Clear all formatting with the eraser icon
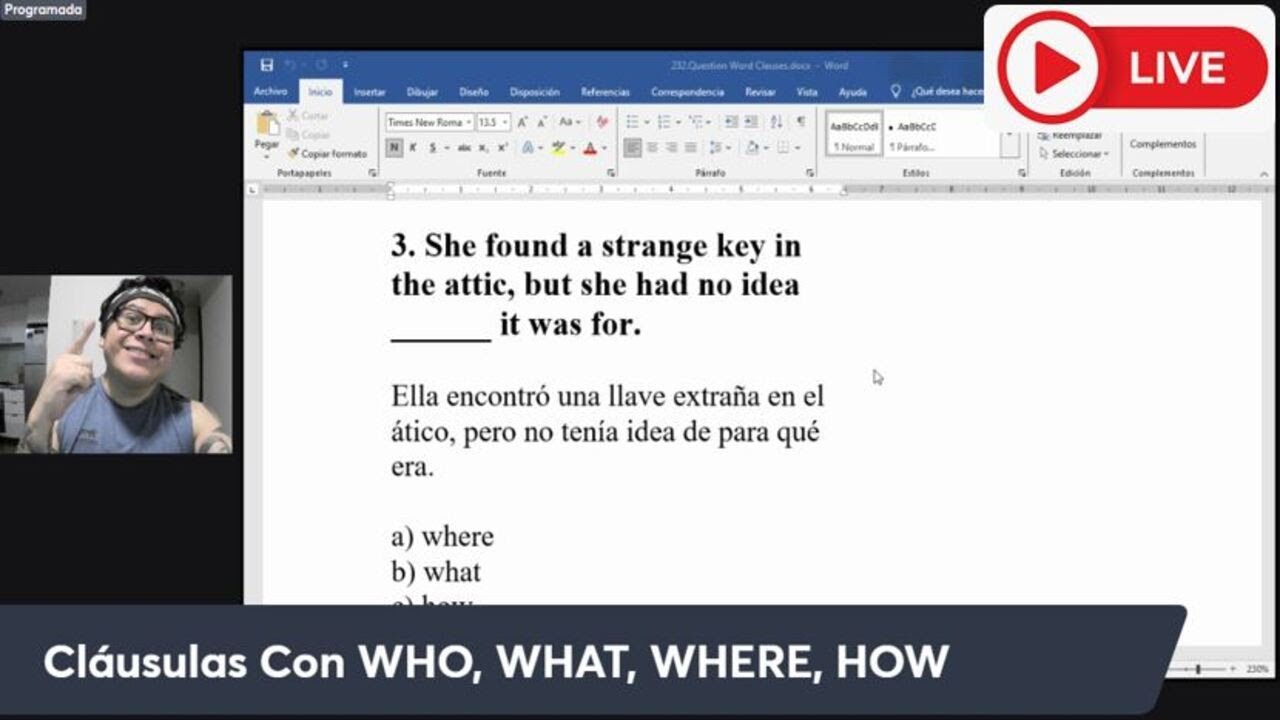Screen dimensions: 1280x720 click(x=602, y=122)
